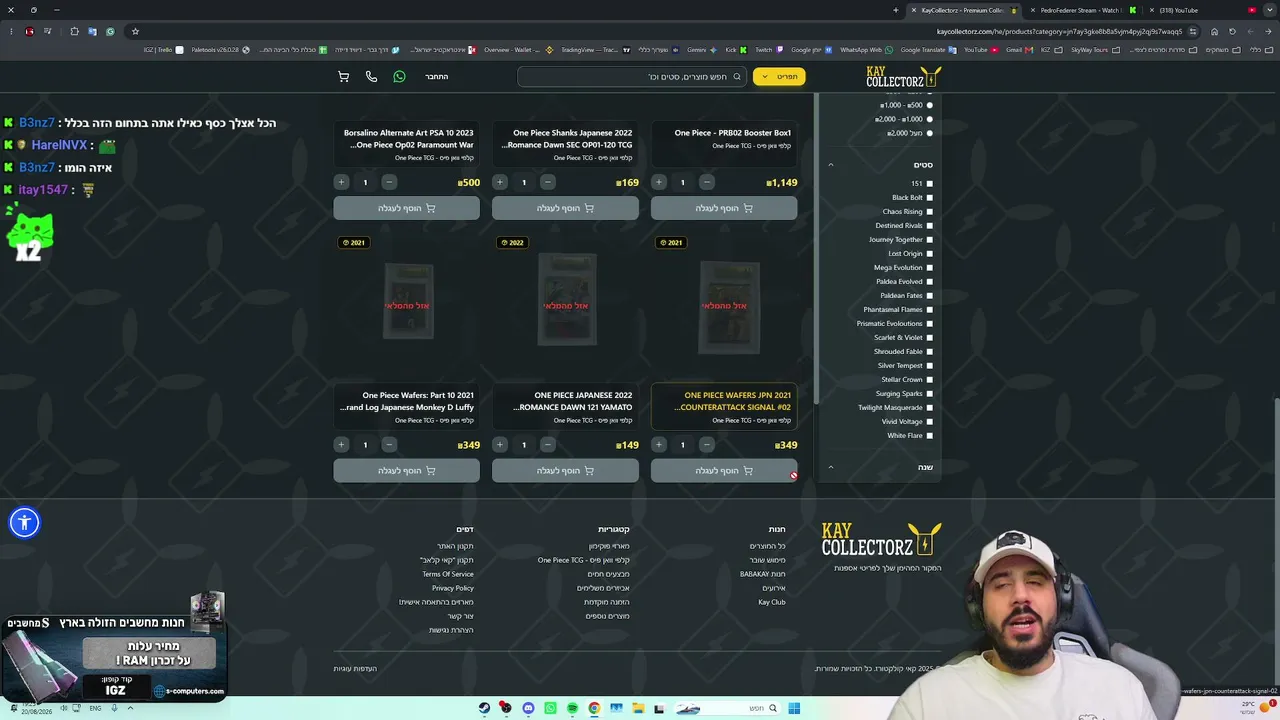This screenshot has height=720, width=1280.
Task: Decrease quantity for Counterattack Signal #02 wafer
Action: 707,445
